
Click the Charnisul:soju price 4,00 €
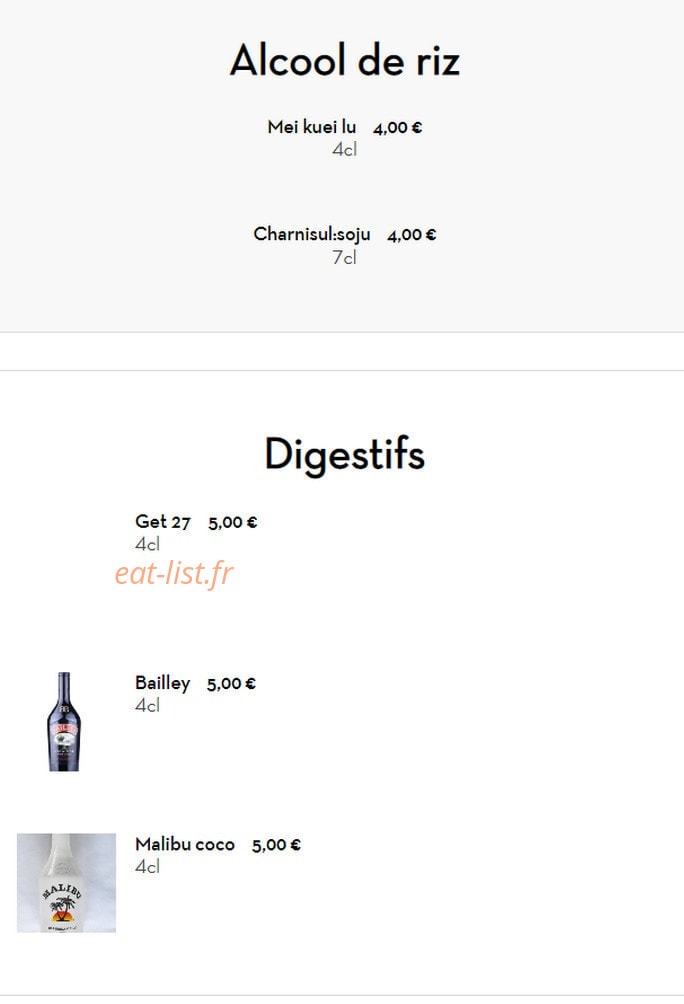[x=412, y=235]
